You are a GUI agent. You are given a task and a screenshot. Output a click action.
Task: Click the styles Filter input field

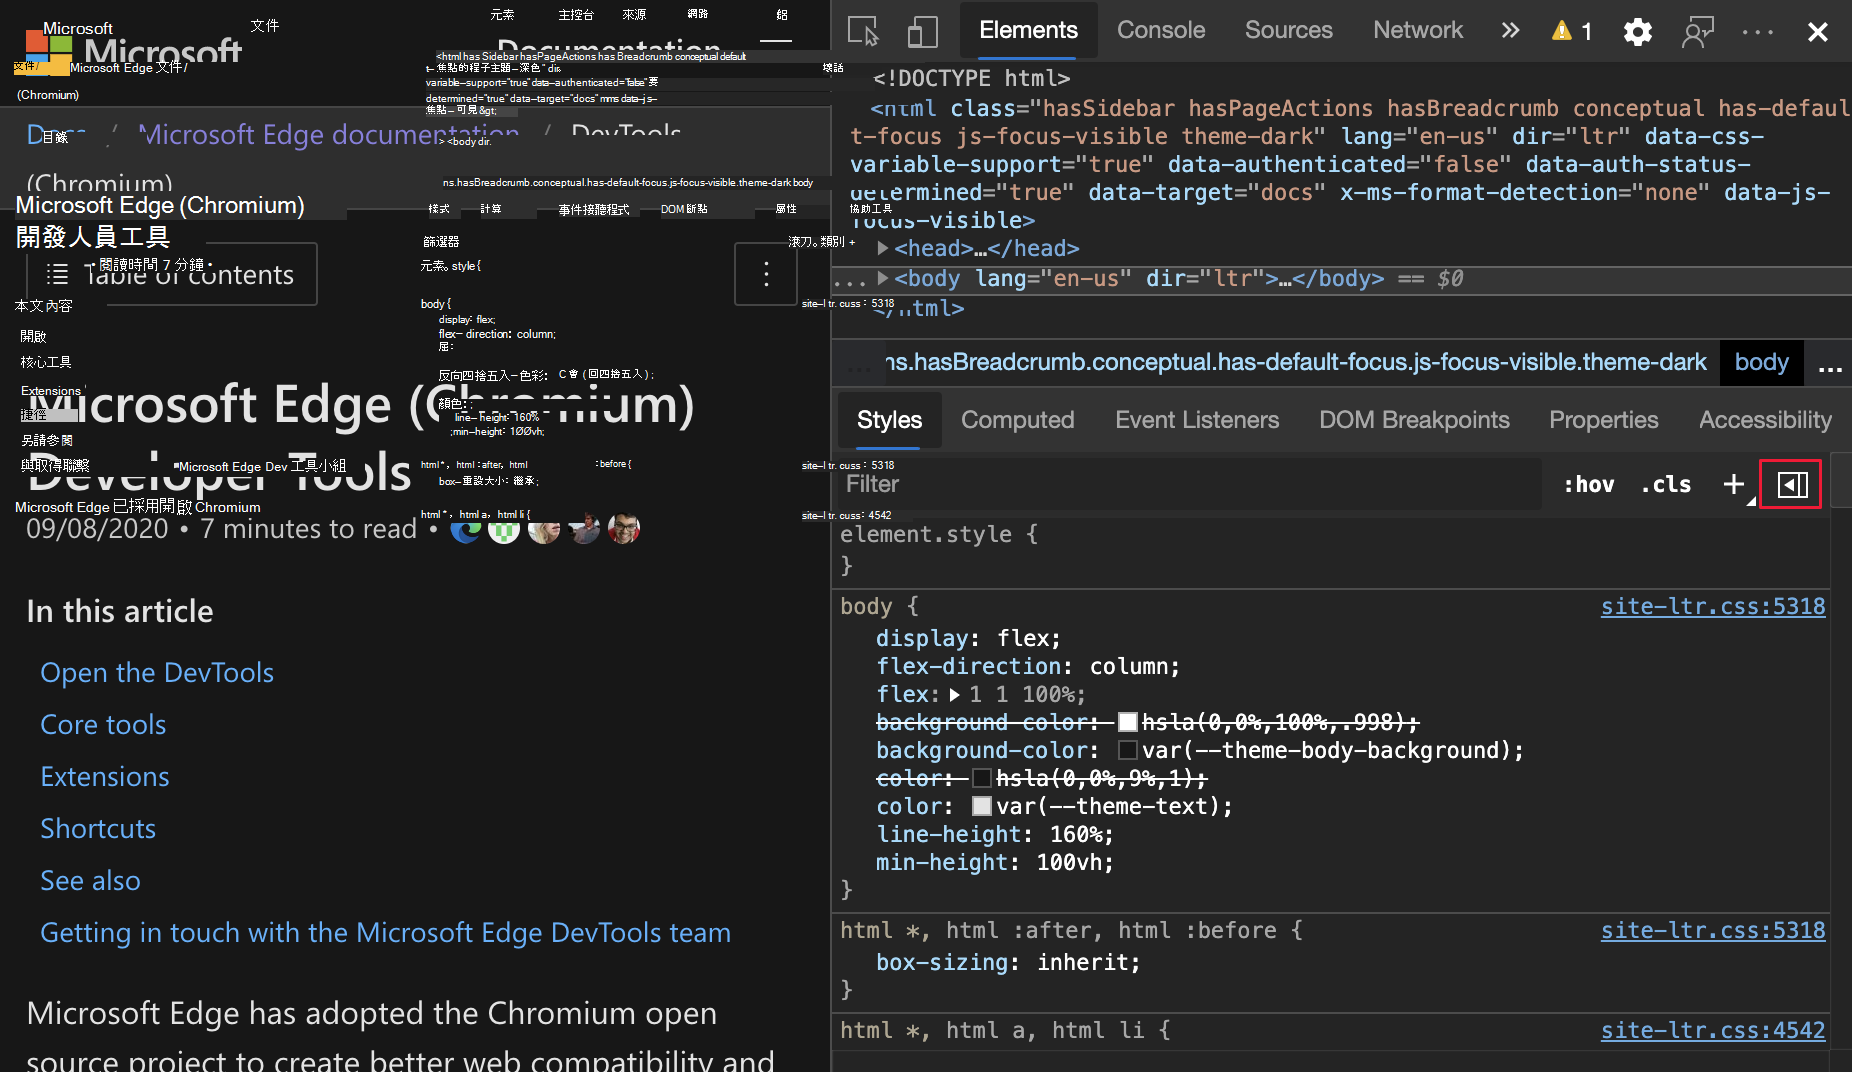point(1190,485)
